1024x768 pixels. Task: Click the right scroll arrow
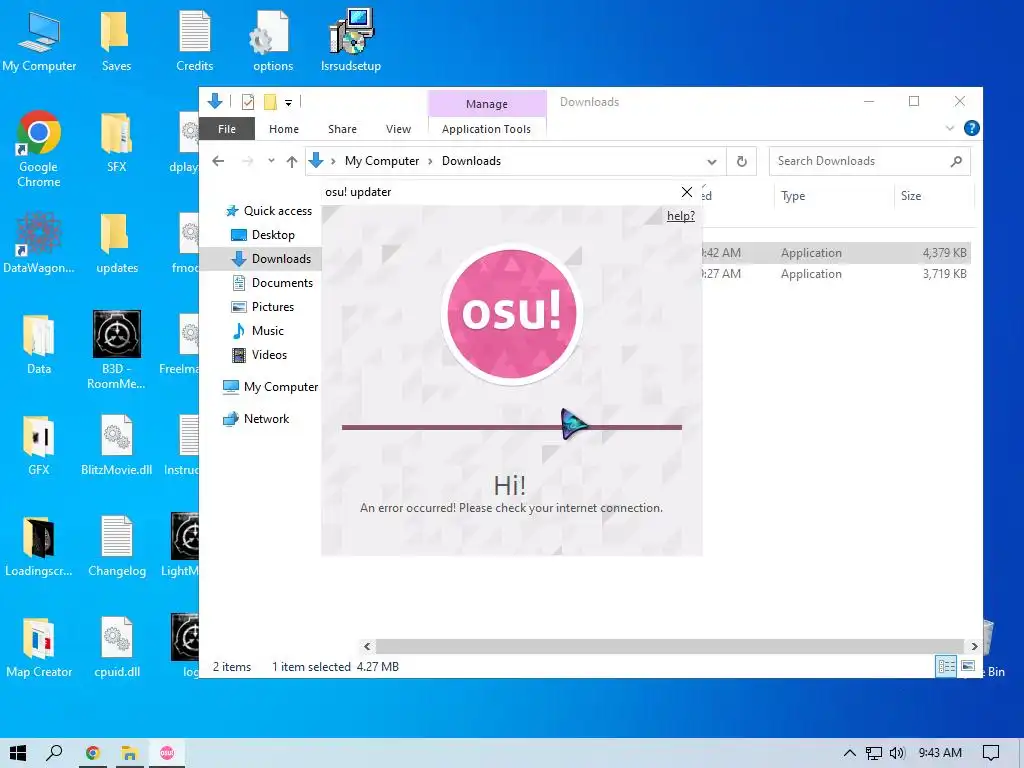(974, 647)
